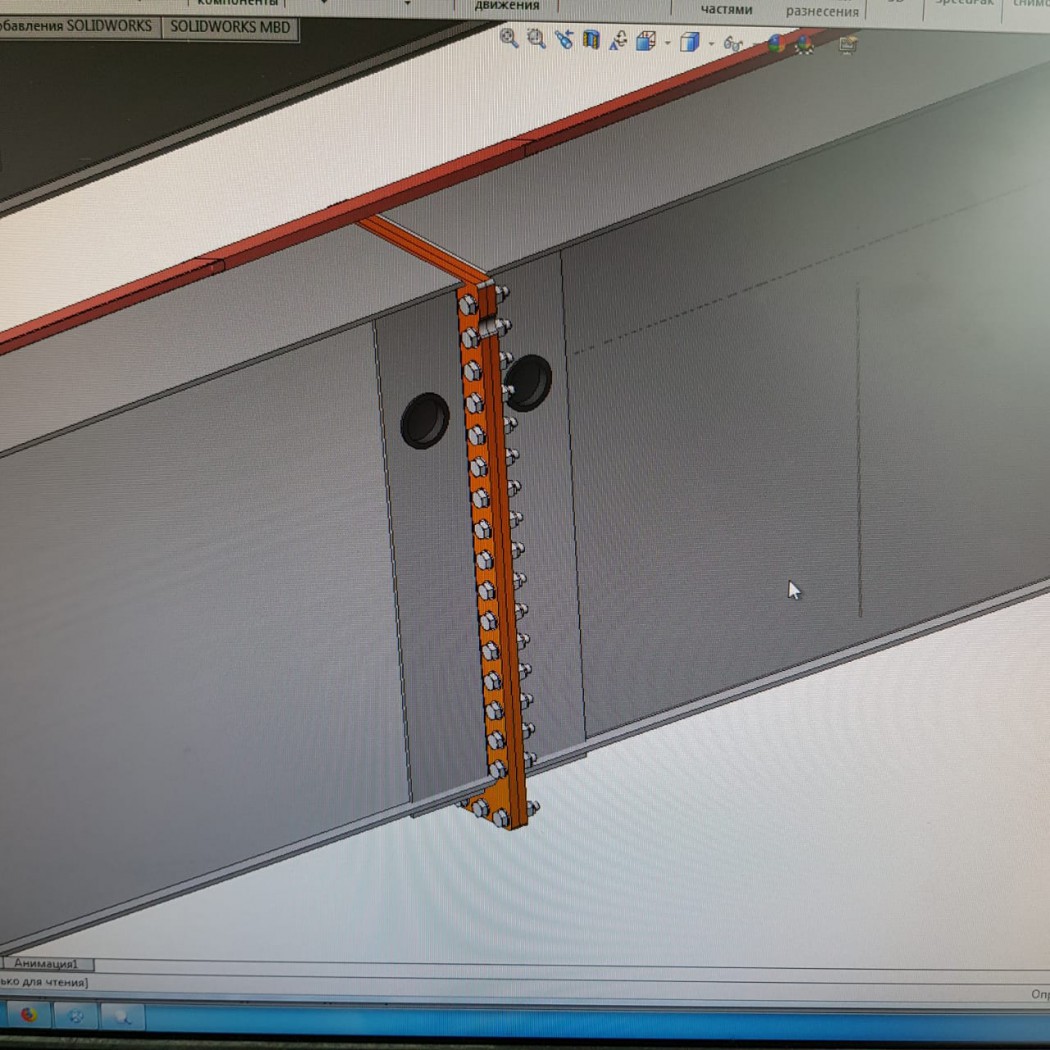1050x1050 pixels.
Task: Expand the View Orientation dropdown arrow
Action: click(x=666, y=43)
